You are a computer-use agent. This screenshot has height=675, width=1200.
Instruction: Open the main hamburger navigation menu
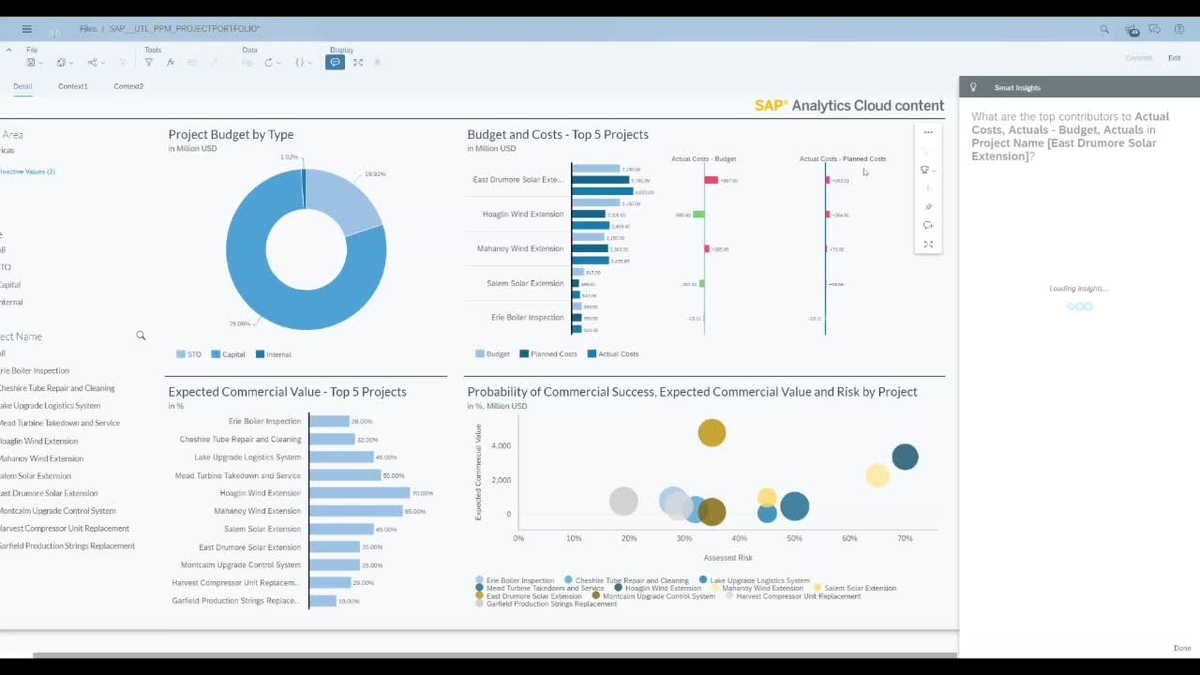27,30
